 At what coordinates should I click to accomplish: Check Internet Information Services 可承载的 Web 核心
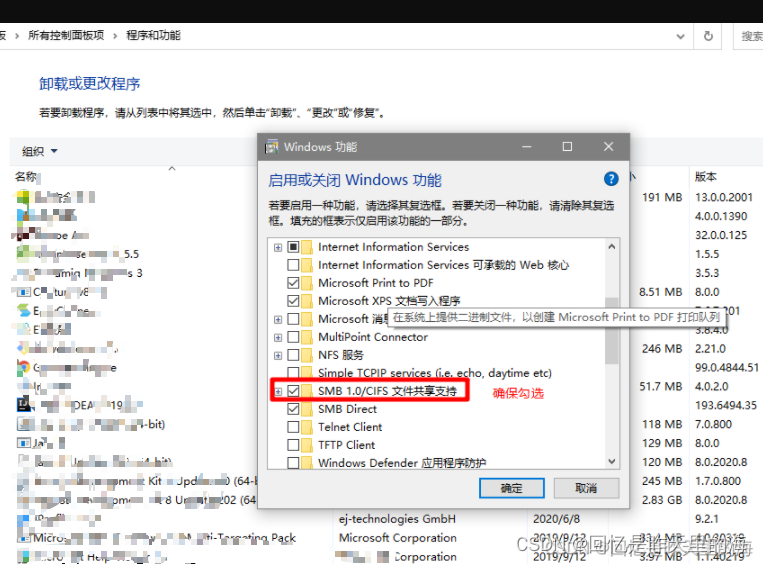click(293, 265)
